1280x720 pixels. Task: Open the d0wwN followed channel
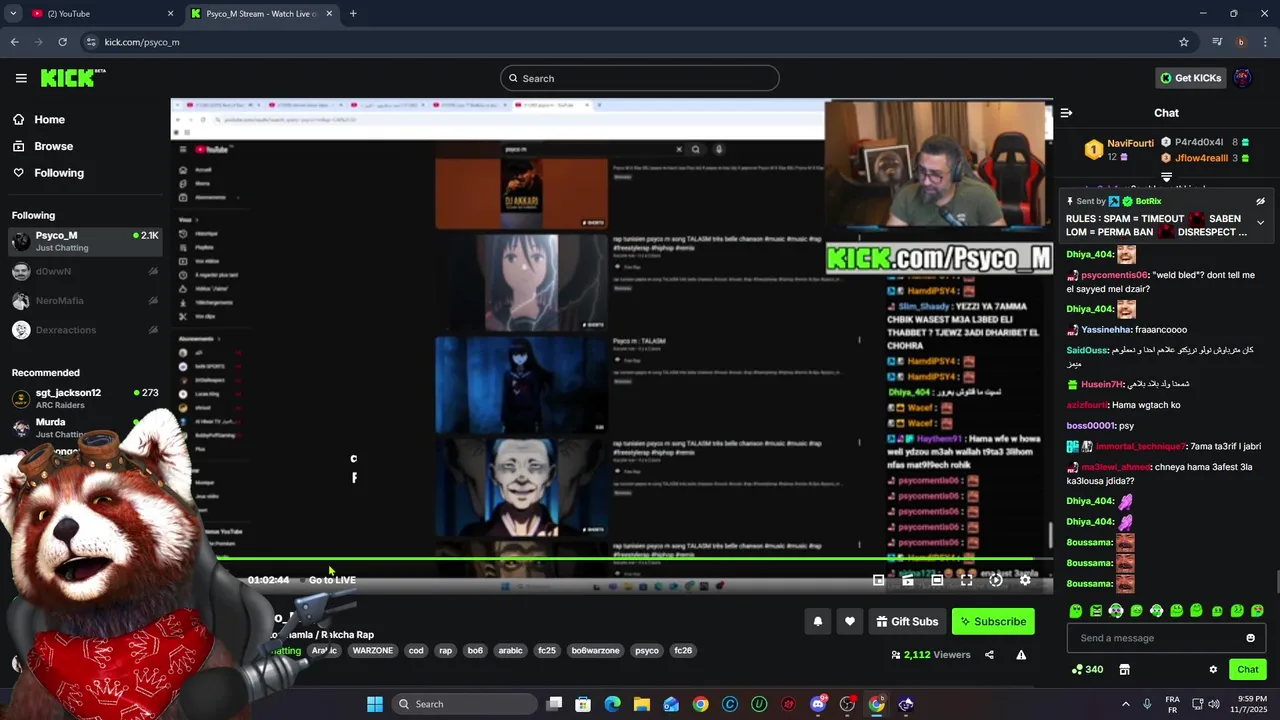pyautogui.click(x=85, y=271)
